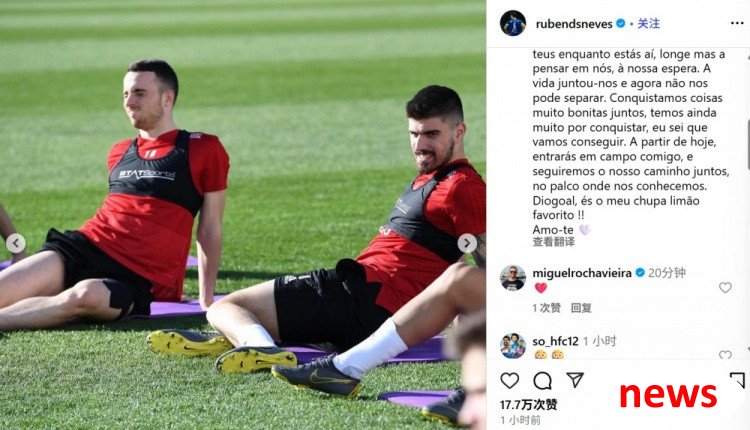This screenshot has height=430, width=750.
Task: Open so_hfc12 username link
Action: click(x=555, y=341)
